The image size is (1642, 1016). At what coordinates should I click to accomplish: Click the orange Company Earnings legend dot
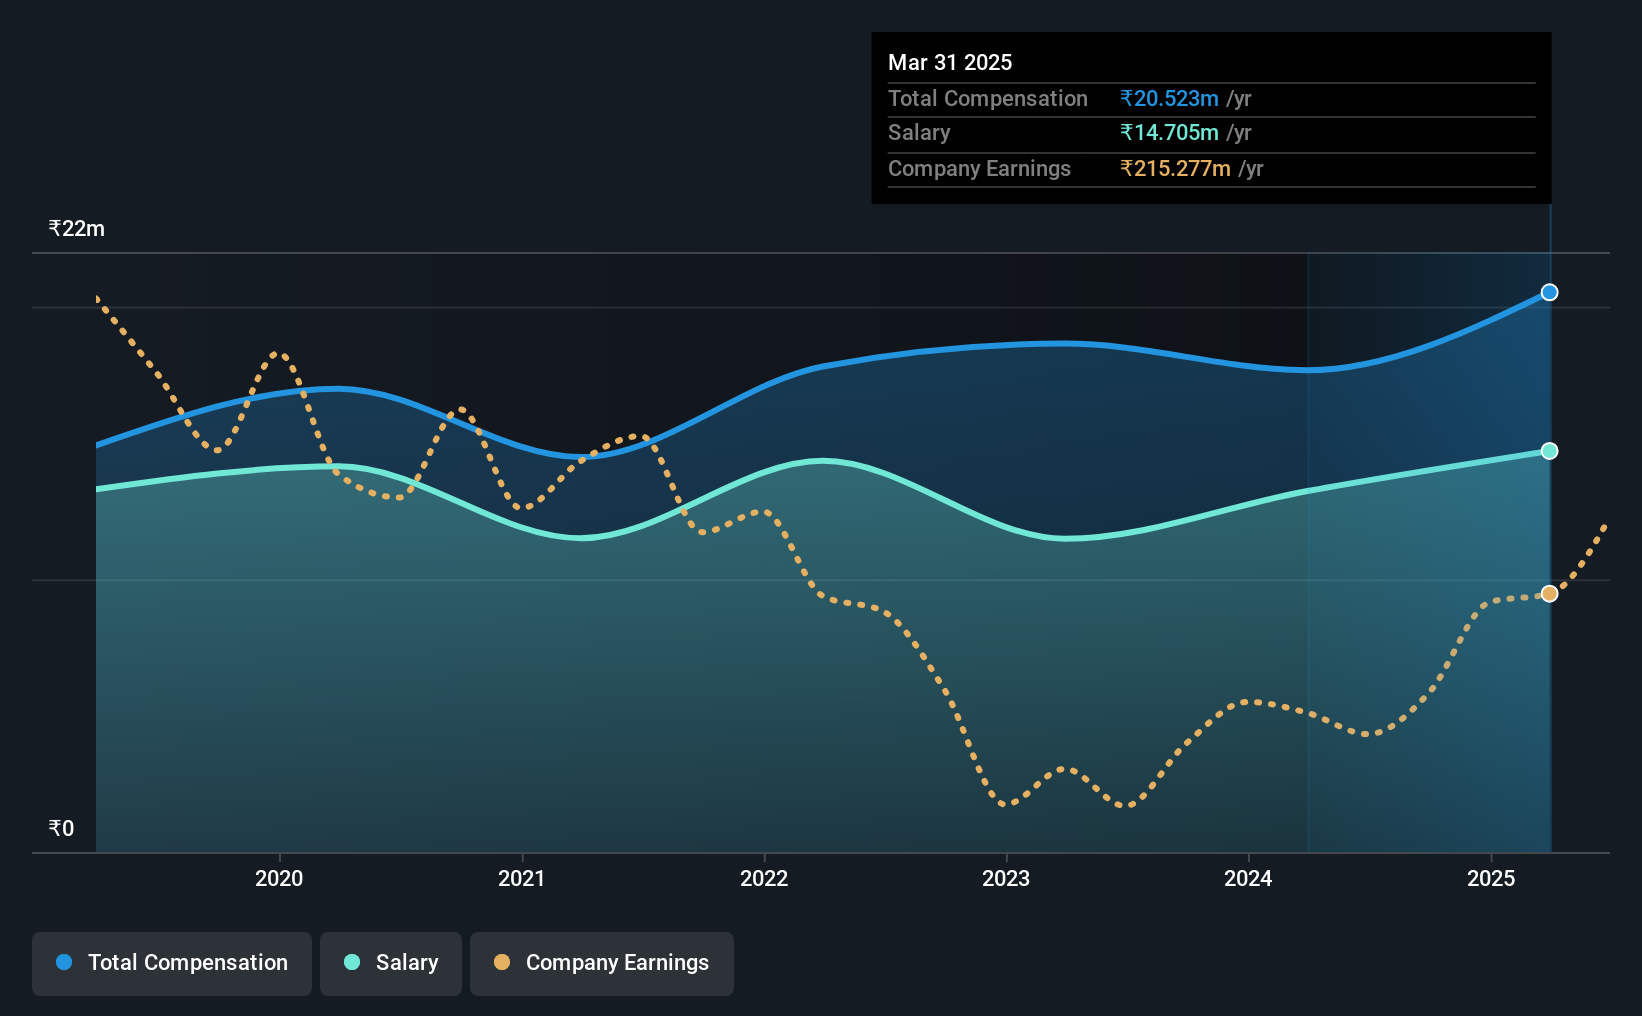502,962
